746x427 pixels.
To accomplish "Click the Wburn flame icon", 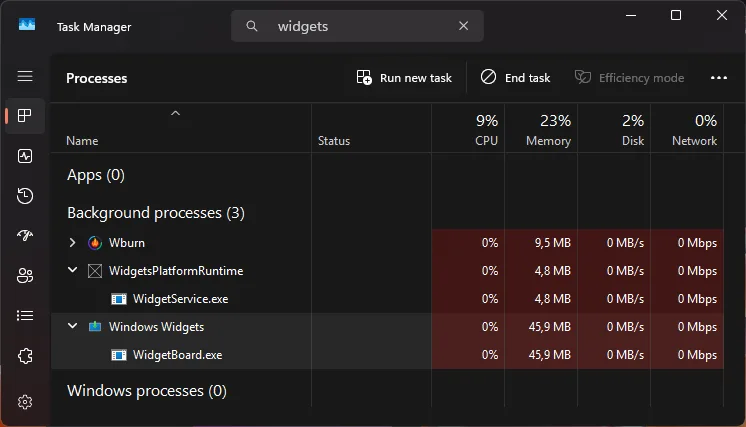I will (x=95, y=243).
